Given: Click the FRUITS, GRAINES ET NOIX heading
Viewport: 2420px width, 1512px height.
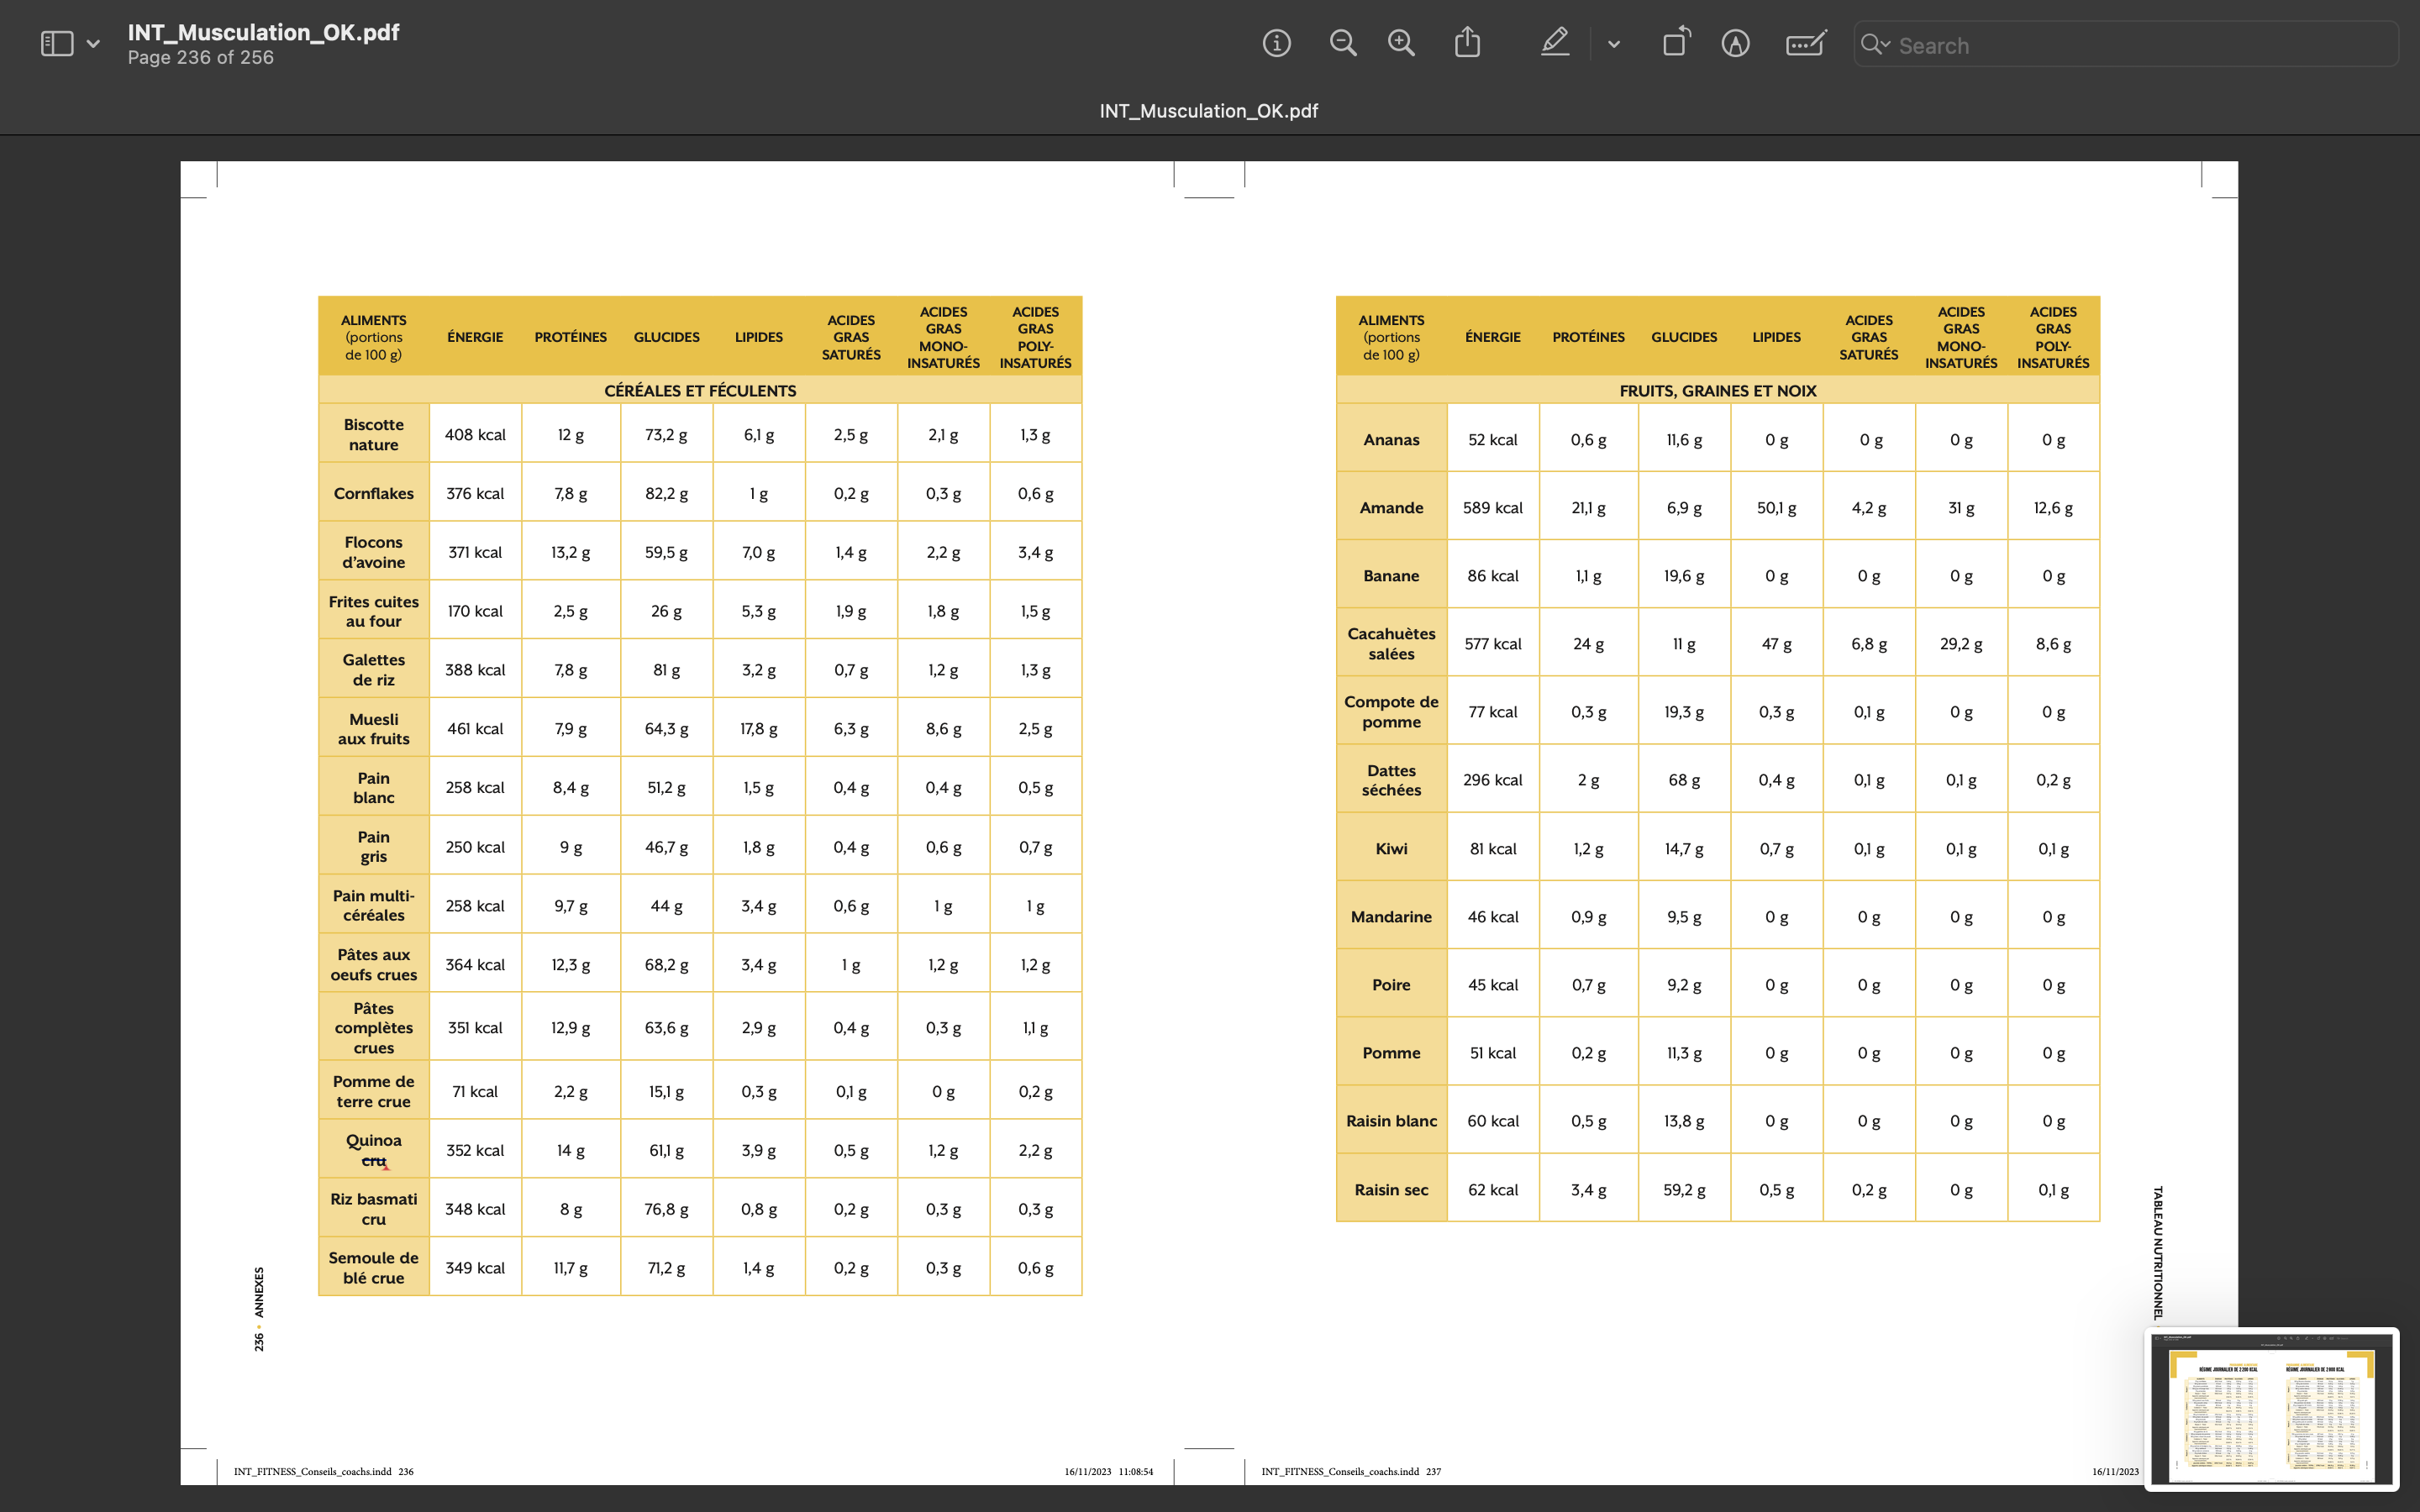Looking at the screenshot, I should (x=1717, y=390).
